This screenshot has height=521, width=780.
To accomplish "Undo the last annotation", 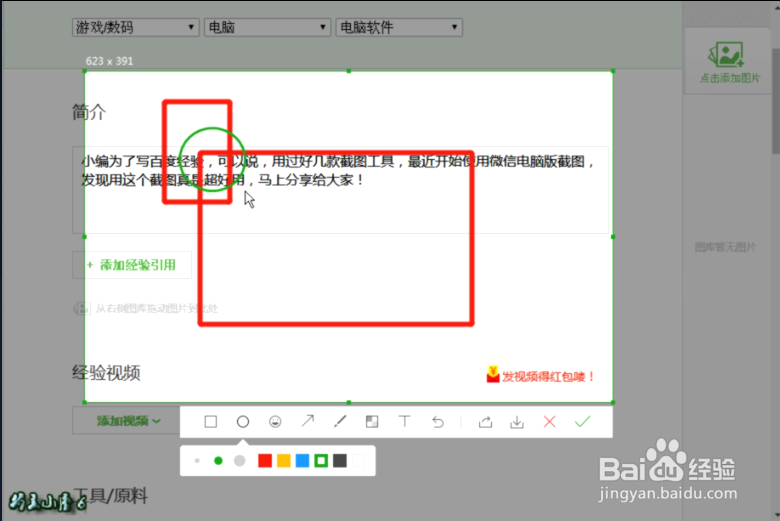I will (x=438, y=422).
